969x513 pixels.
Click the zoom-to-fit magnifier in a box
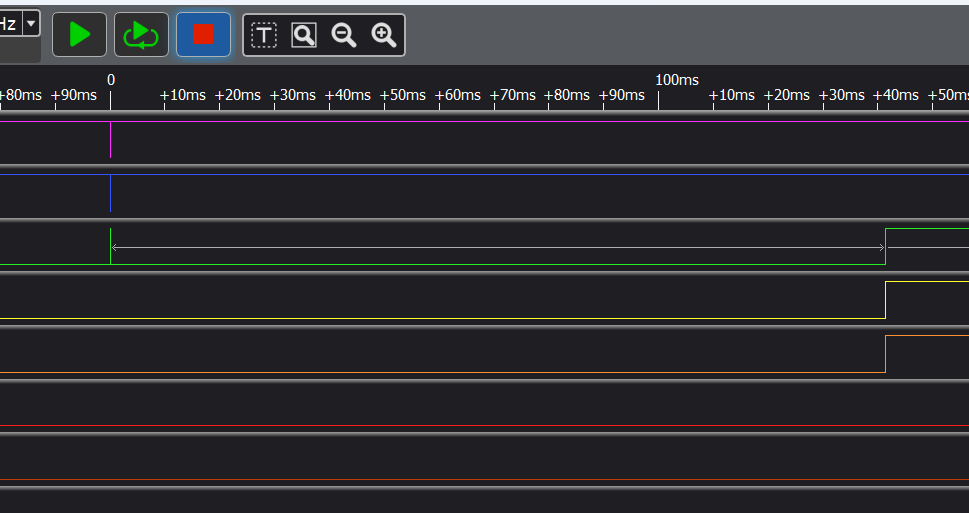click(304, 36)
